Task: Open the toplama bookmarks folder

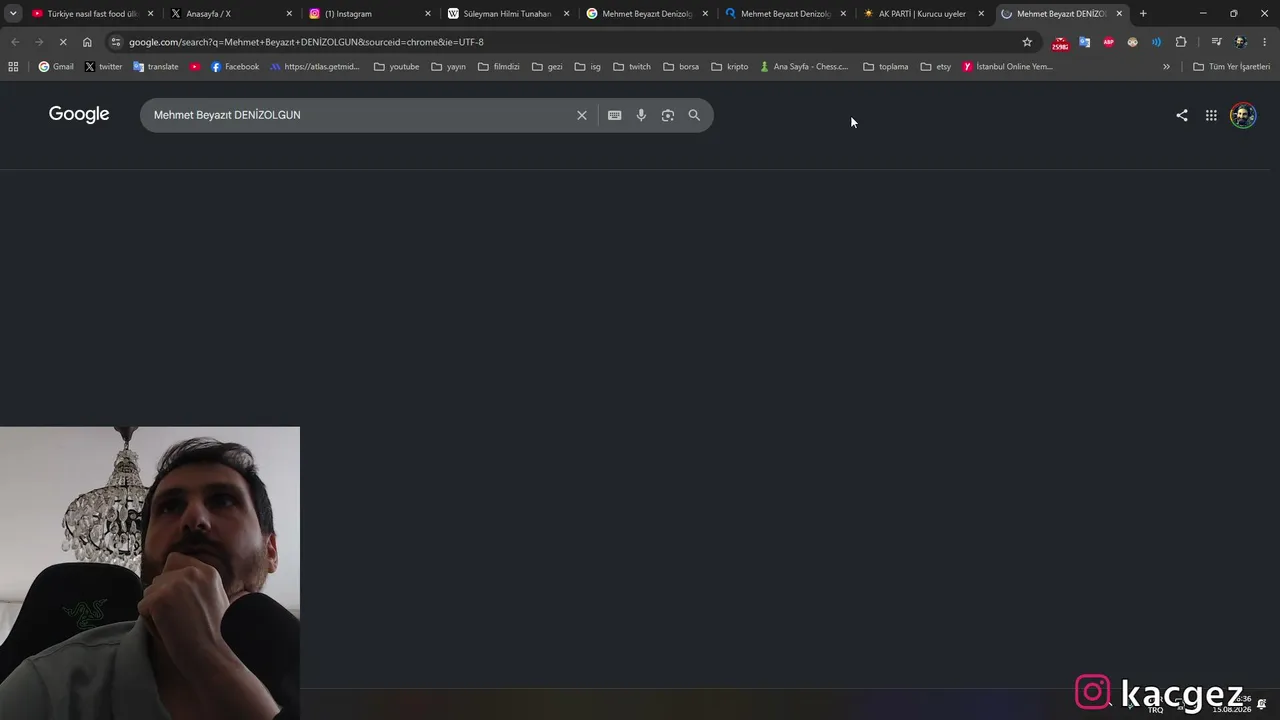Action: click(885, 67)
